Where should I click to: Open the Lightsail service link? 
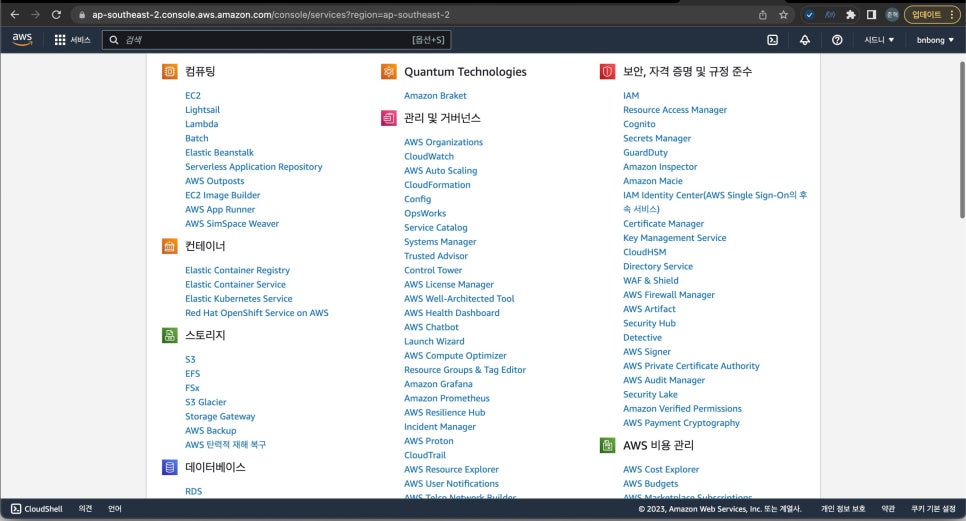coord(202,110)
